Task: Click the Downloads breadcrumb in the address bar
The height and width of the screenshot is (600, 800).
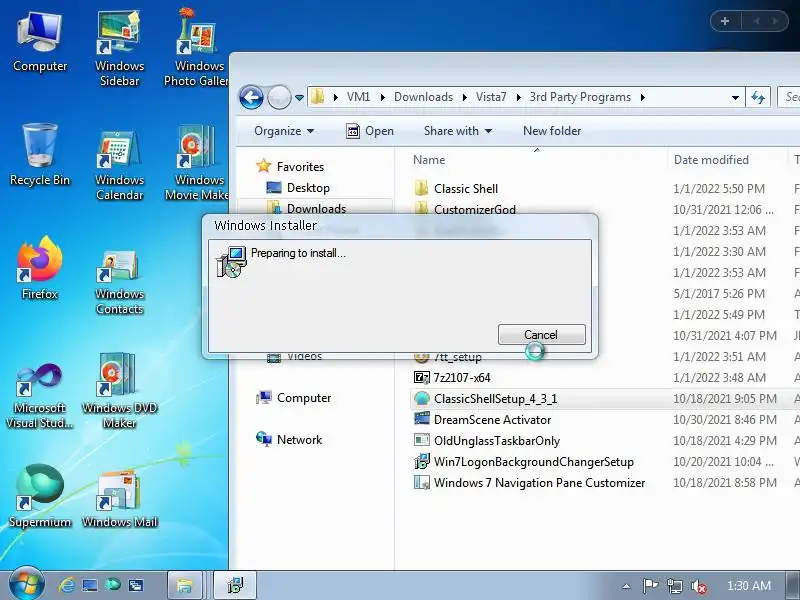Action: click(423, 97)
